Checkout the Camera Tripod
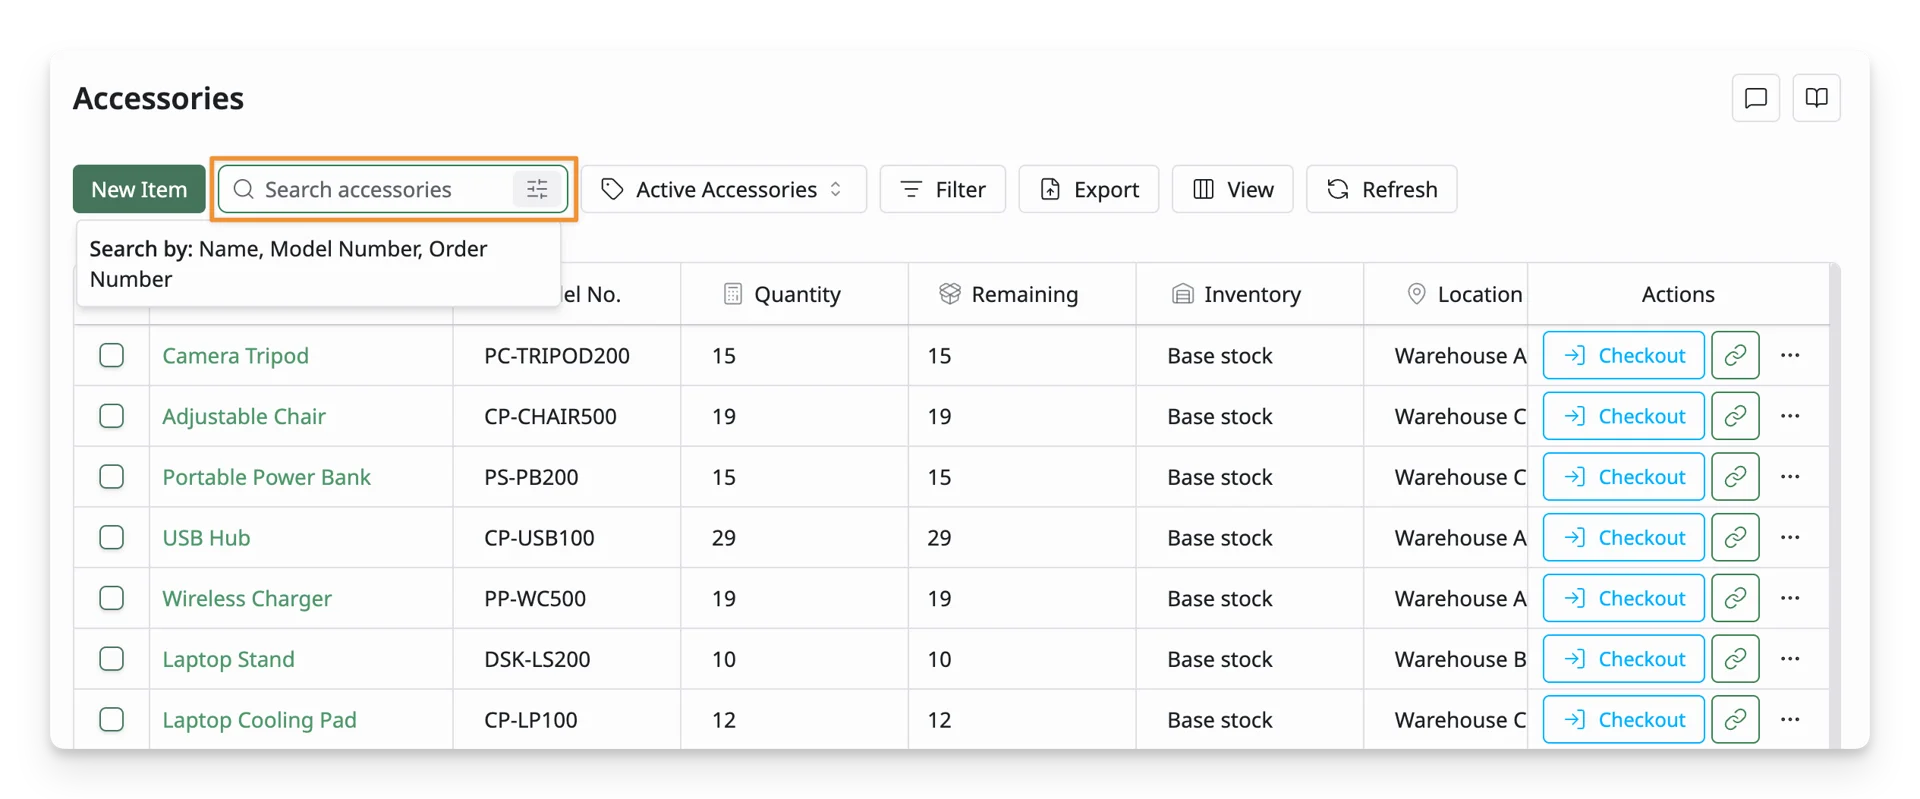The height and width of the screenshot is (799, 1920). click(x=1624, y=355)
